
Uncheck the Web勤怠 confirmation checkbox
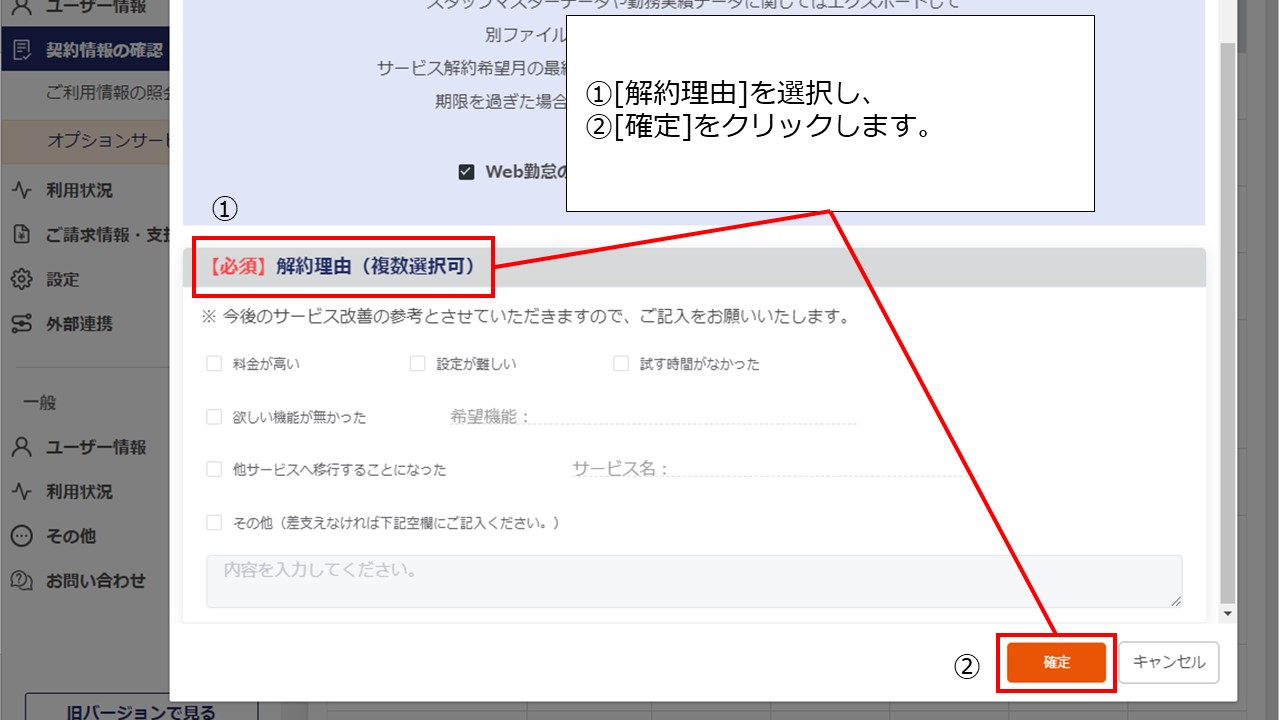pyautogui.click(x=466, y=171)
